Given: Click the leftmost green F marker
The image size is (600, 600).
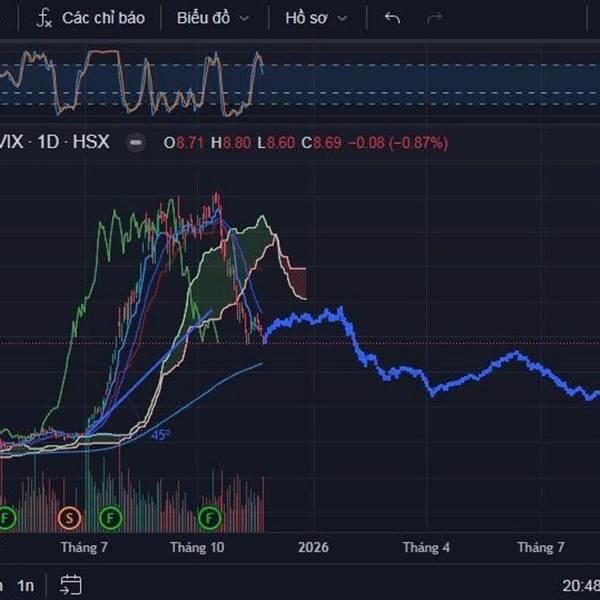Looking at the screenshot, I should 5,518.
